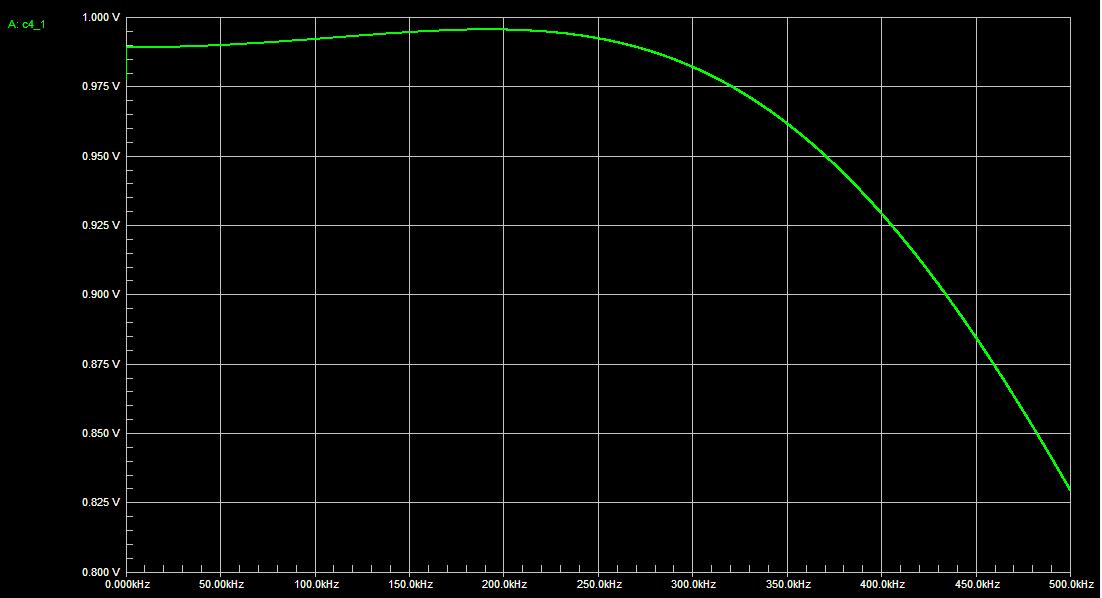The image size is (1102, 598).
Task: Click the 0.950 V axis label
Action: (x=101, y=154)
